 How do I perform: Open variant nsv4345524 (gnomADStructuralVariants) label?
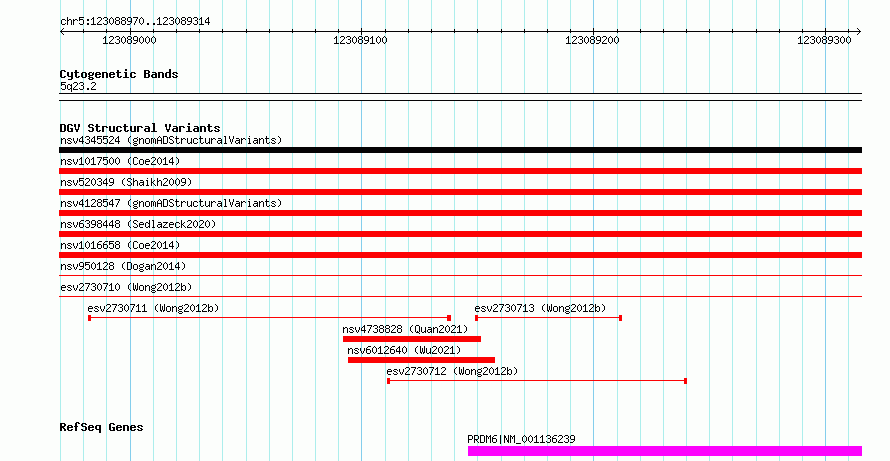tap(171, 140)
